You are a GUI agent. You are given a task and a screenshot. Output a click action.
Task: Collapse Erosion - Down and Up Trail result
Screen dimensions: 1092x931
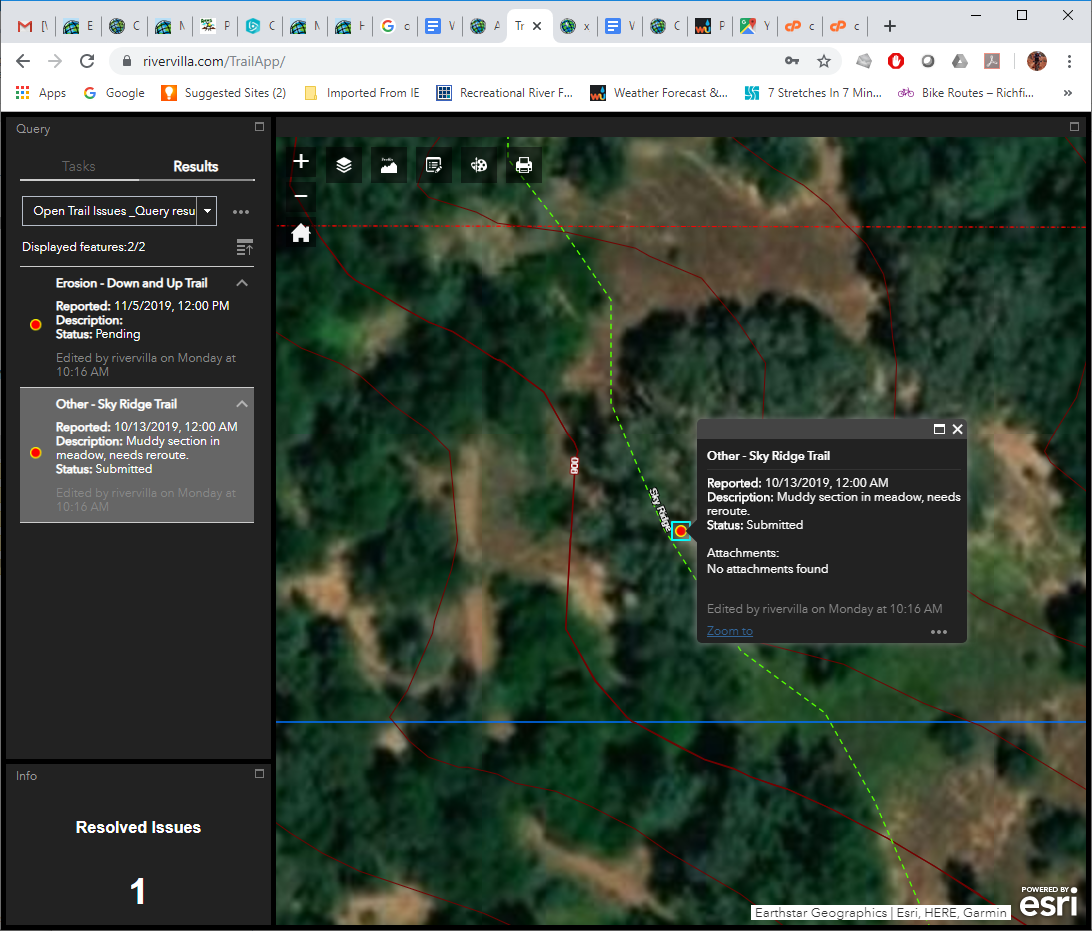(242, 284)
